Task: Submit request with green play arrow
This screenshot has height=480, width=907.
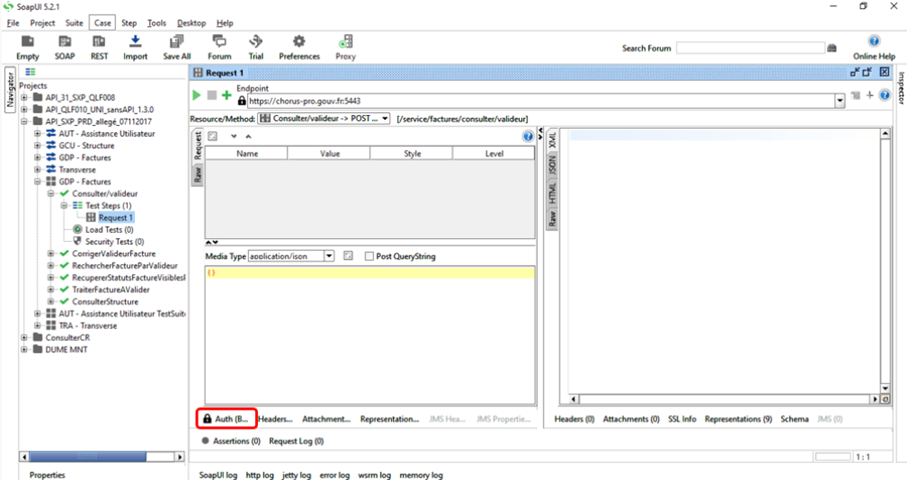Action: (197, 95)
